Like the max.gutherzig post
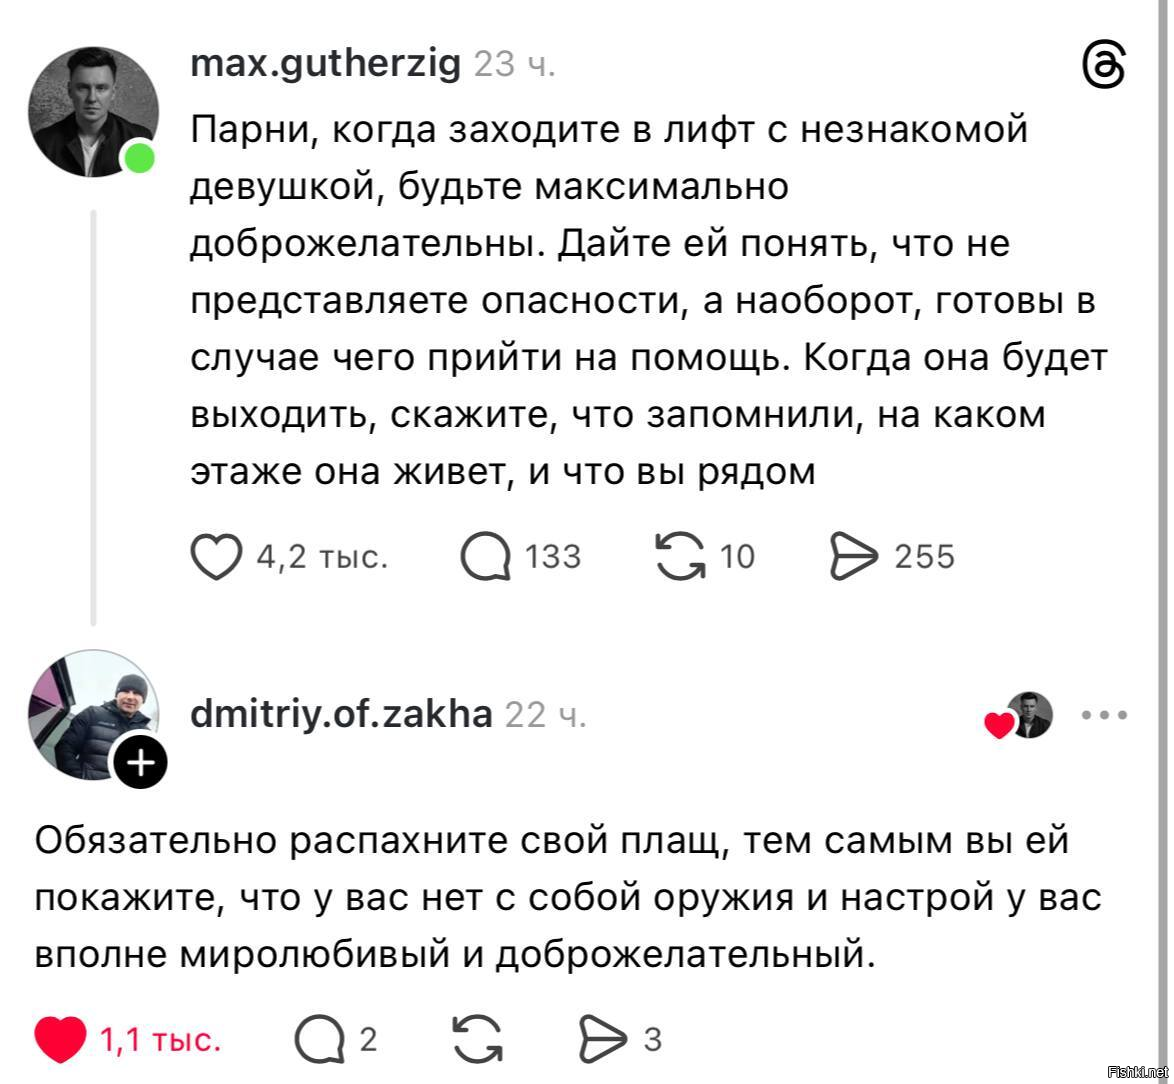This screenshot has width=1174, height=1084. pos(217,557)
